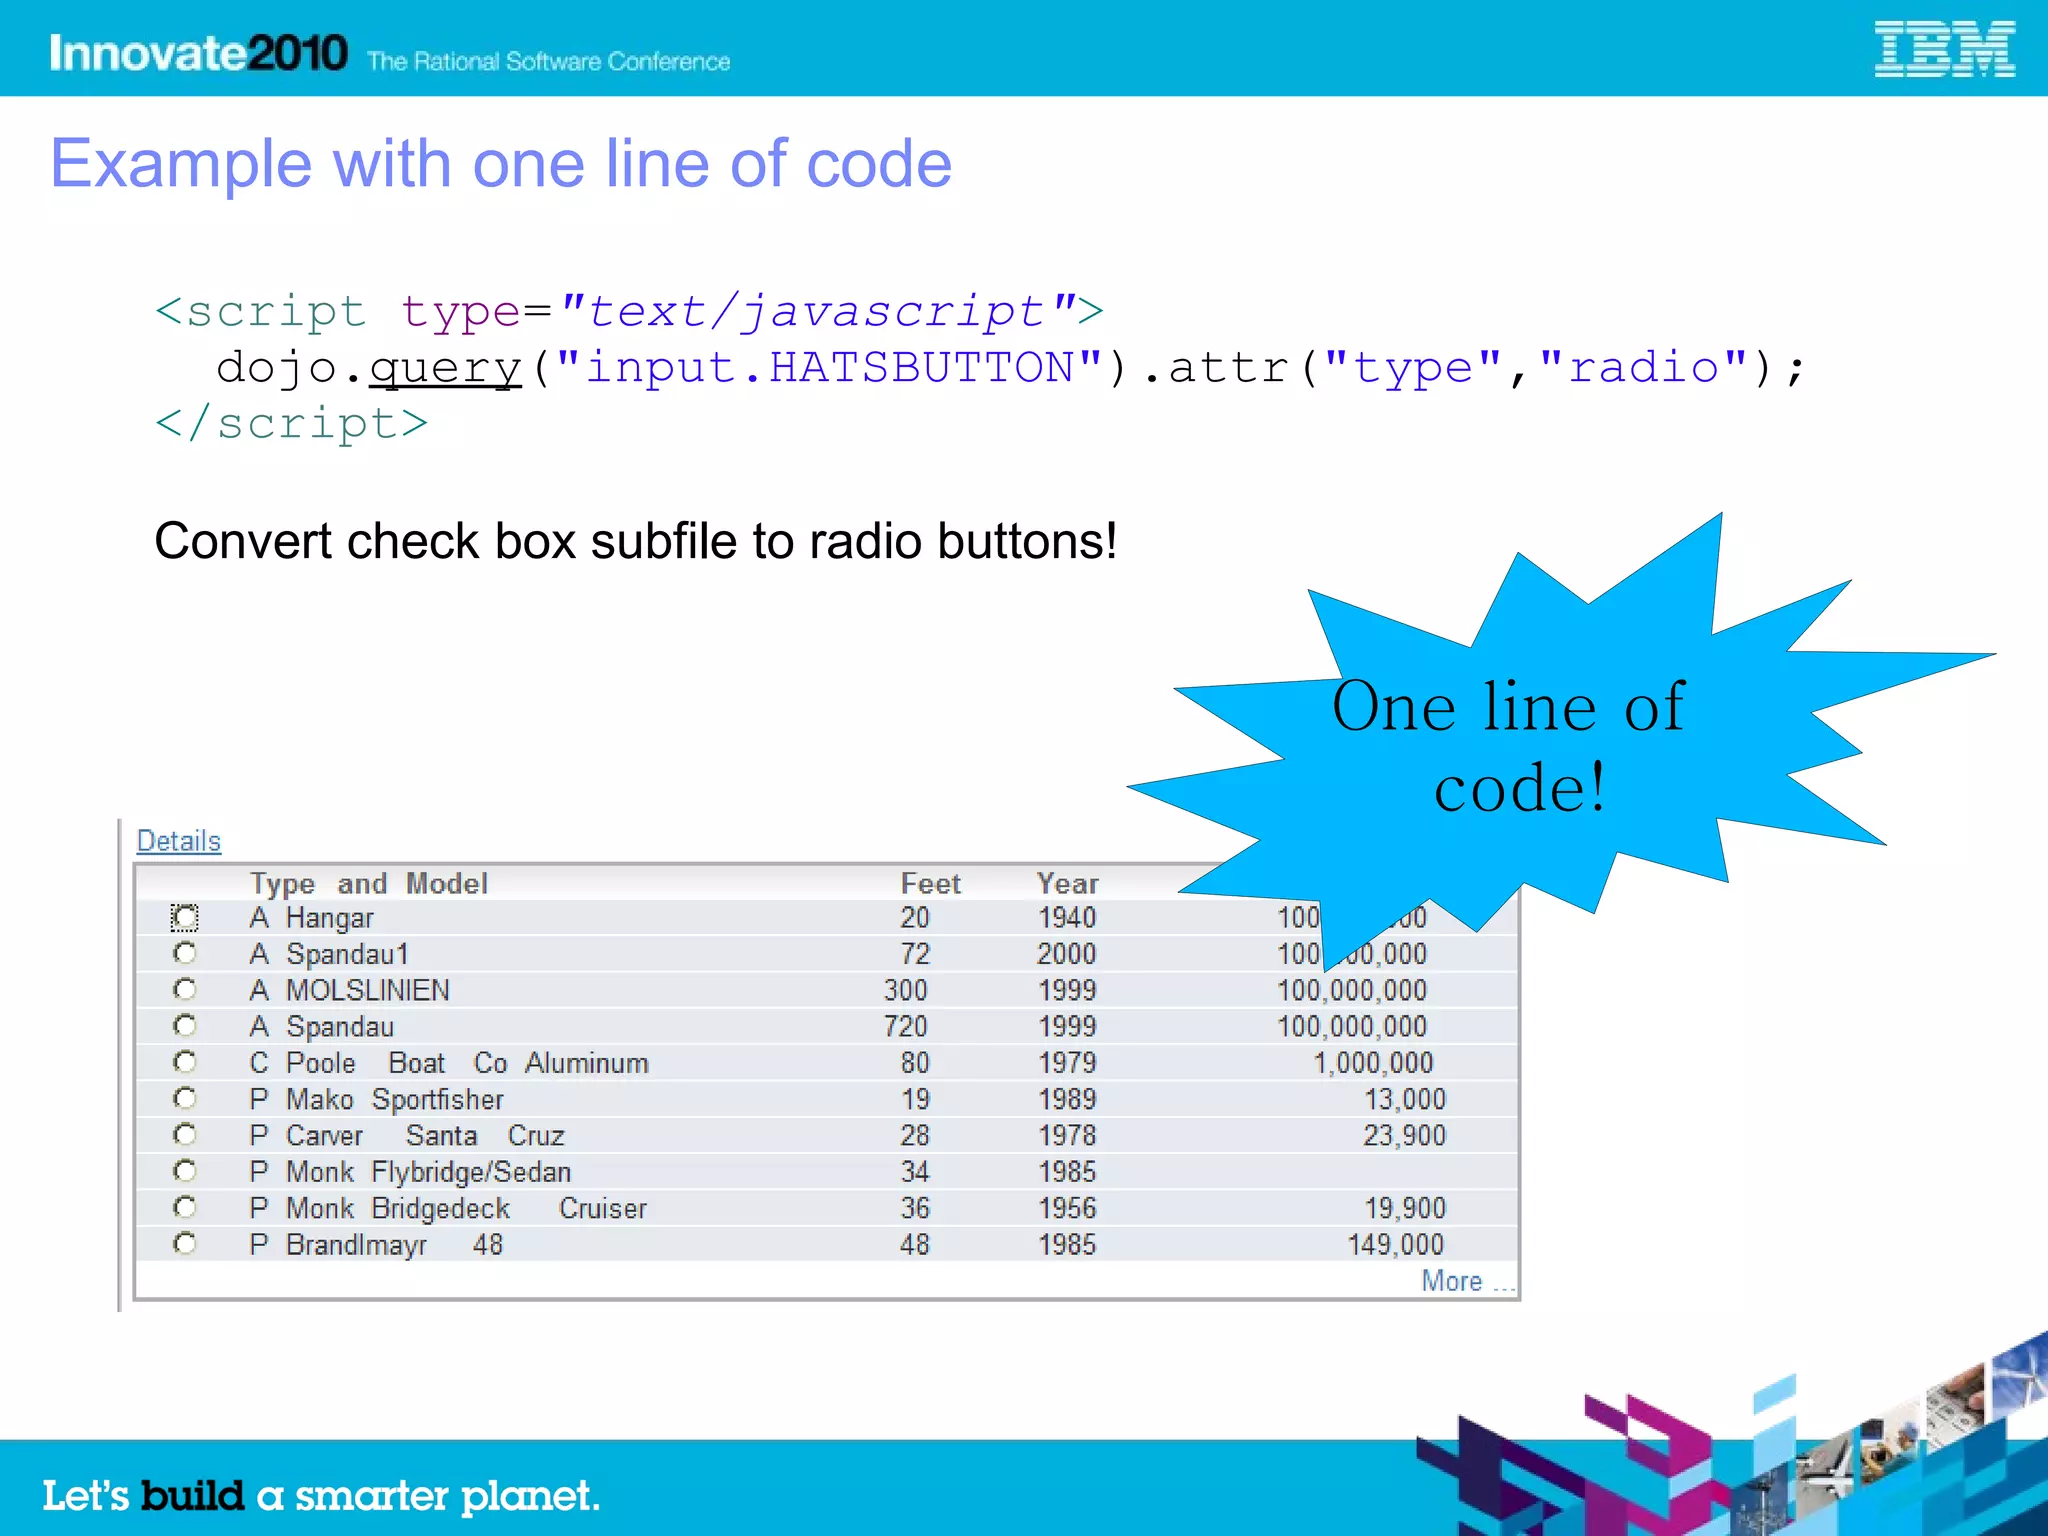Screen dimensions: 2048x1536
Task: Click the year value 2000
Action: pos(1067,954)
